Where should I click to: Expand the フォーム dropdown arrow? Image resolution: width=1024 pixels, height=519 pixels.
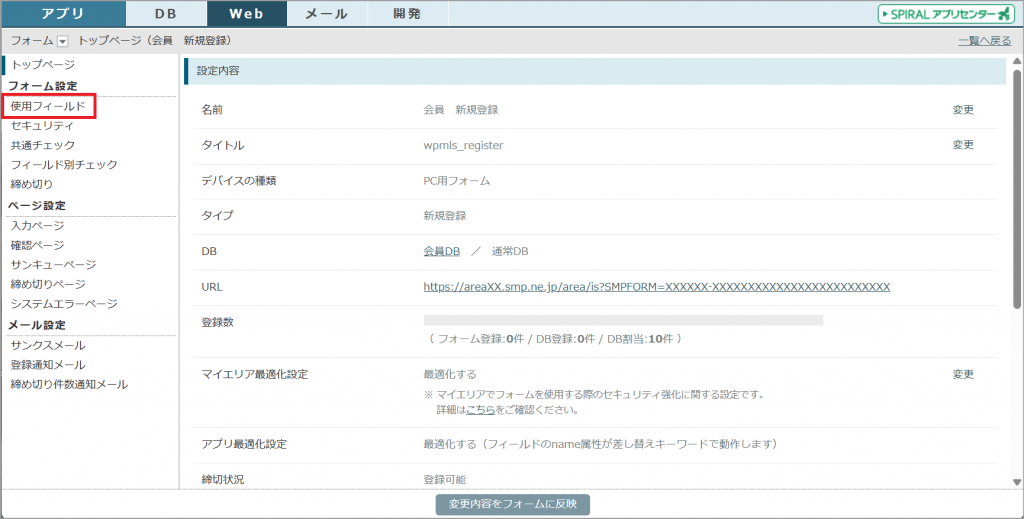pos(63,41)
